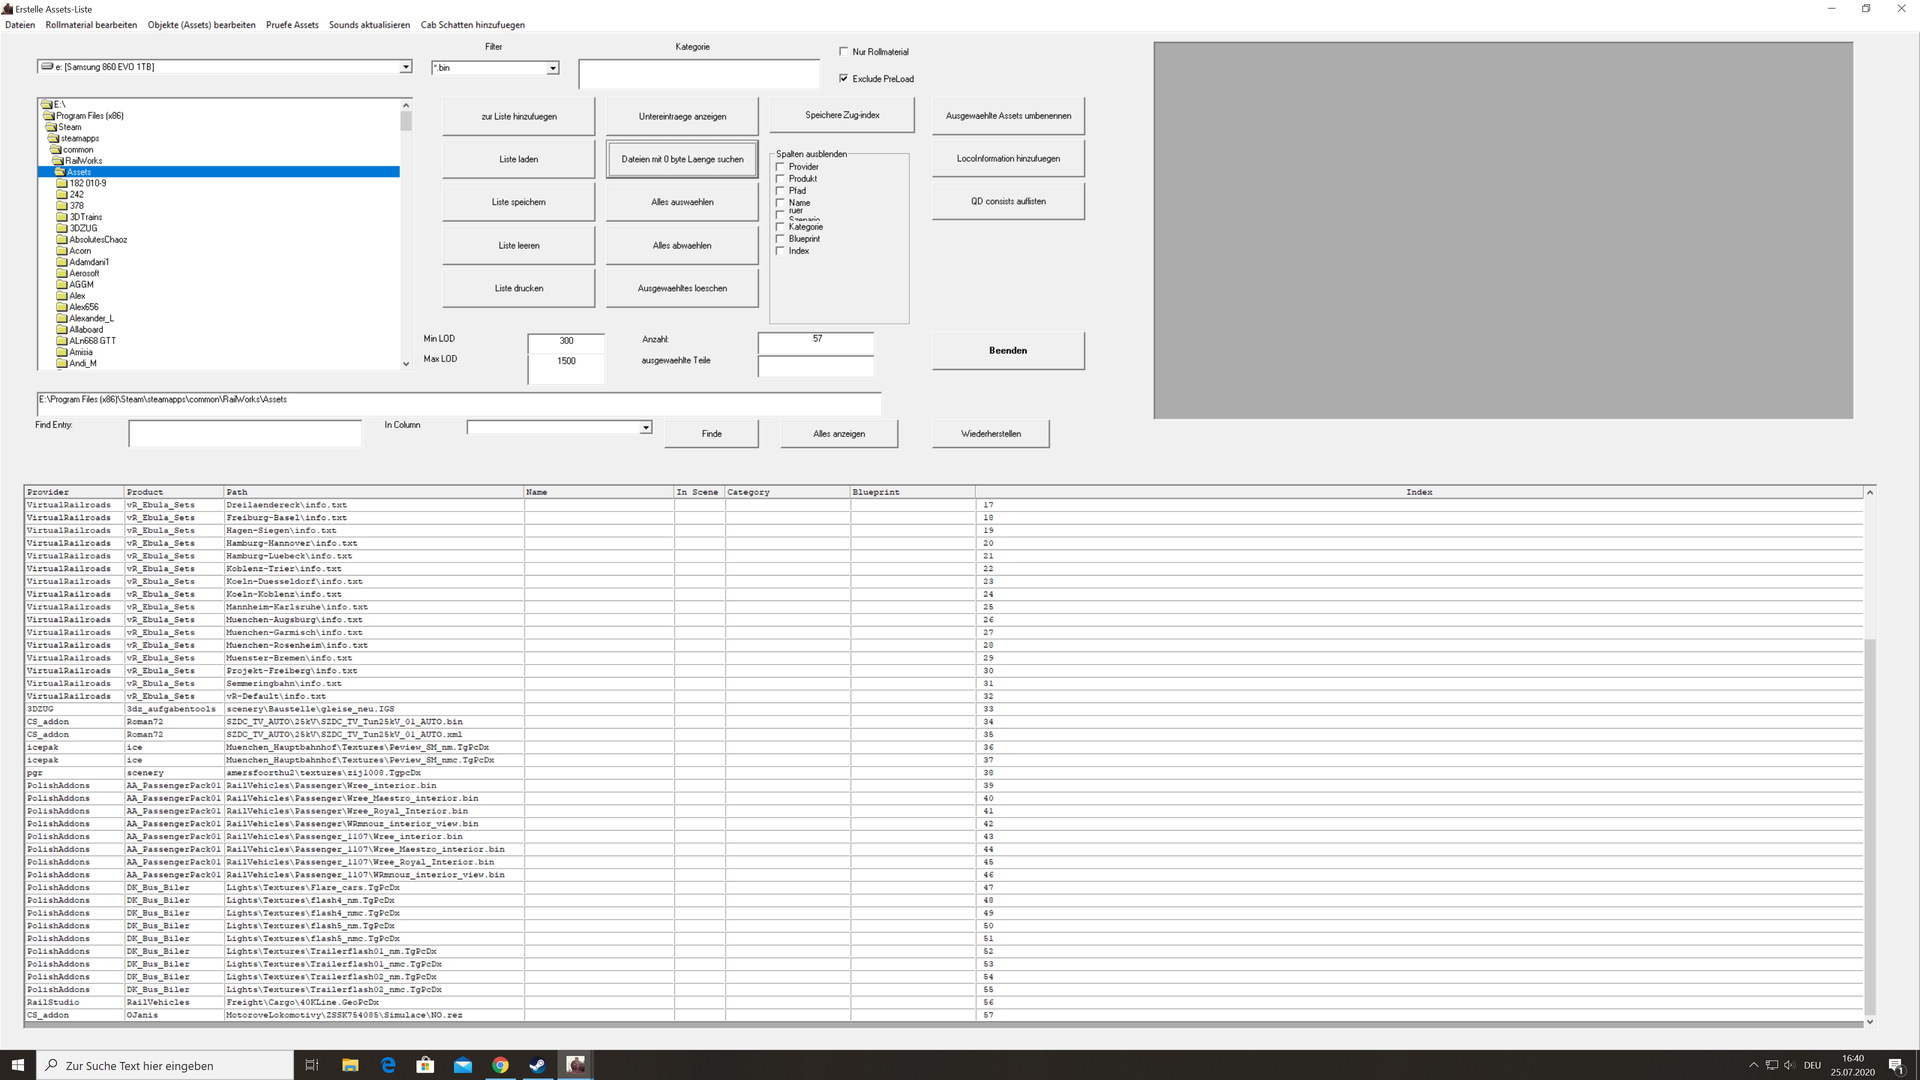Open the Mail app from the taskbar
The image size is (1920, 1080).
(463, 1065)
